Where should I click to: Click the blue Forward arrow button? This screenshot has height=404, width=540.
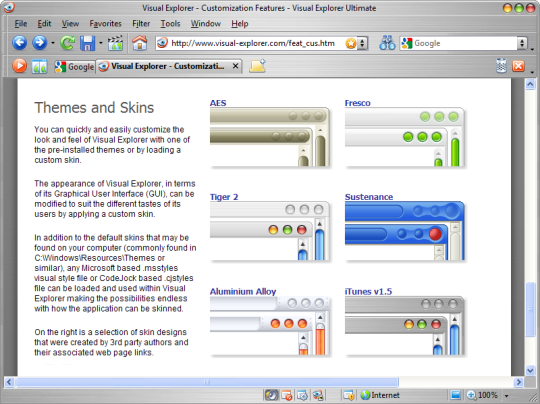pos(40,43)
